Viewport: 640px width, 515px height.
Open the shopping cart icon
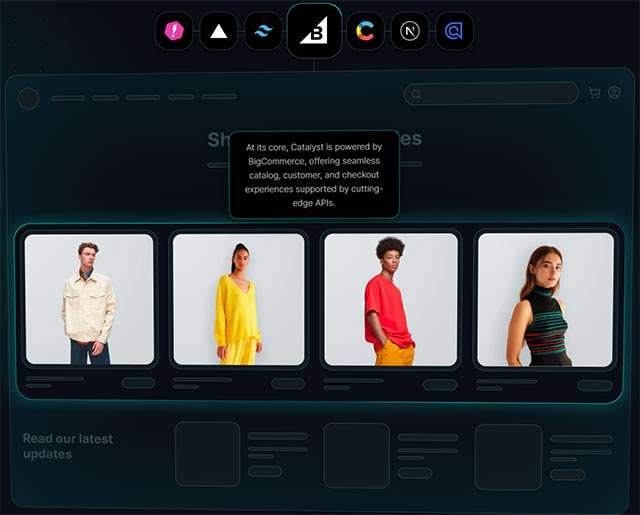click(595, 93)
